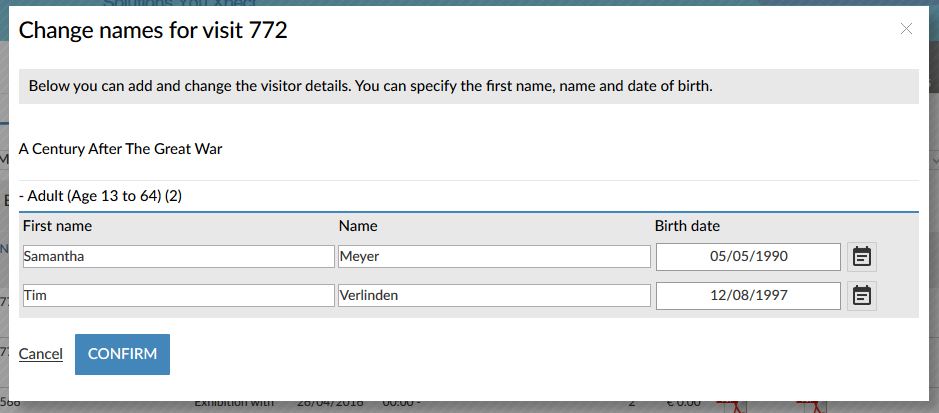Click the exhibition title A Century After The Great War
The image size is (939, 413).
click(x=120, y=149)
